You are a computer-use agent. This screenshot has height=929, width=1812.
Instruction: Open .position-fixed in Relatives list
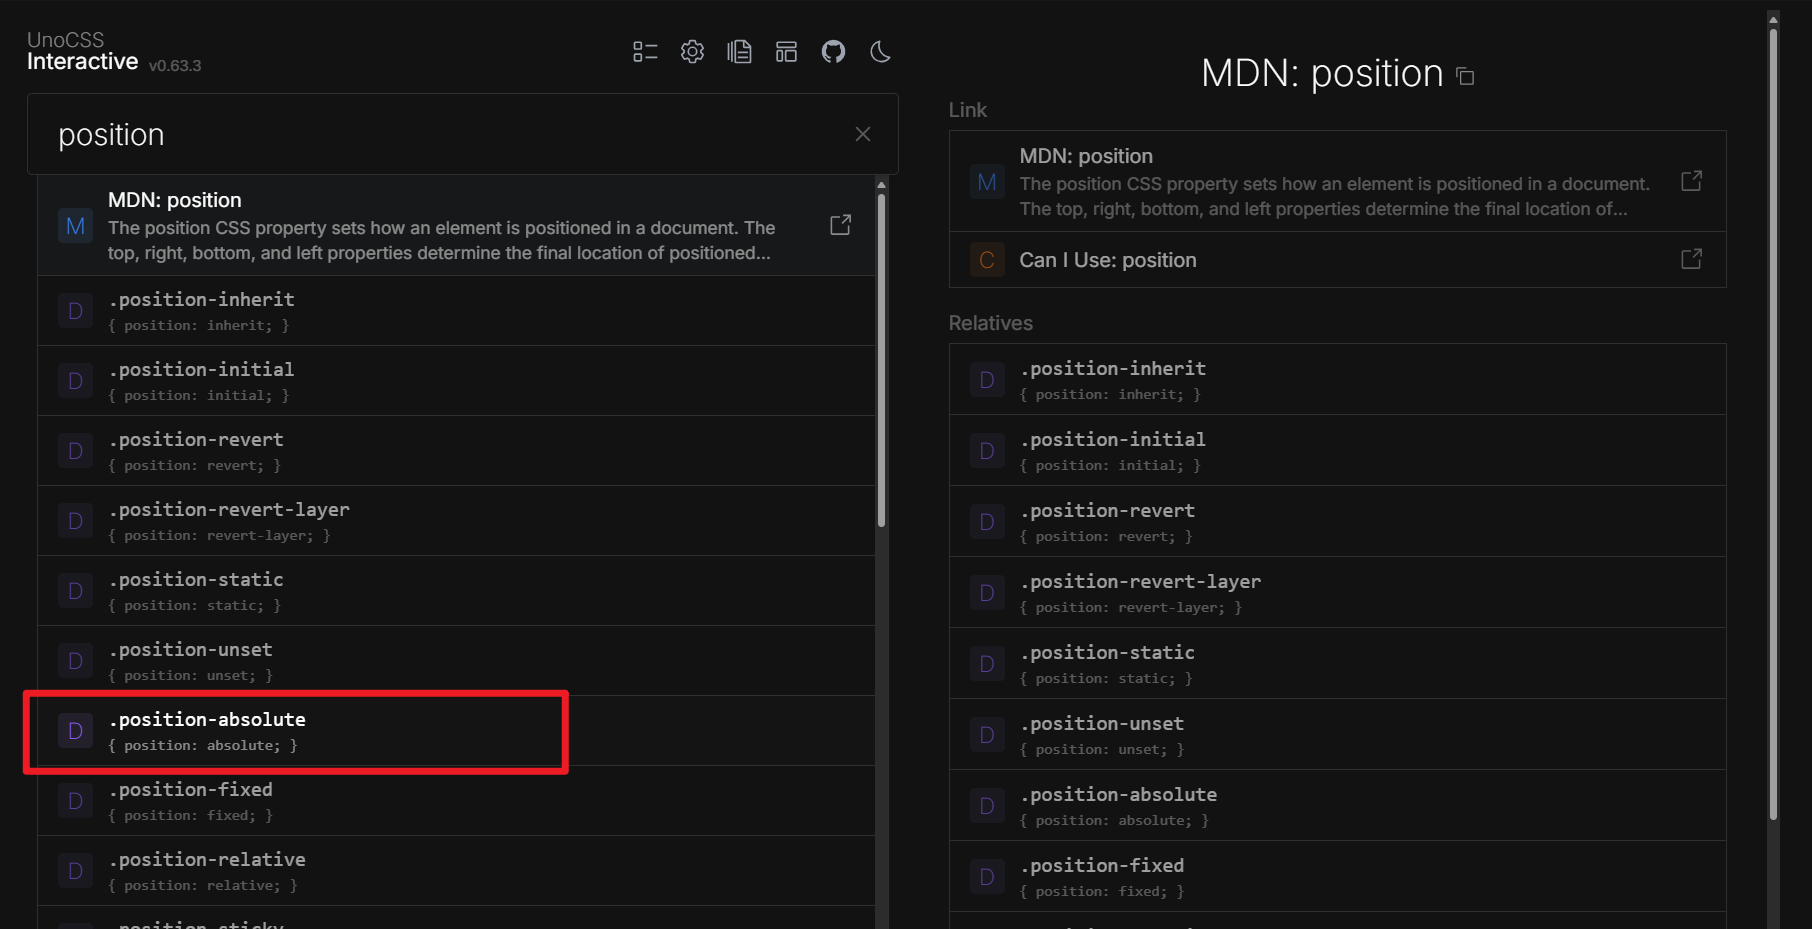point(1337,877)
